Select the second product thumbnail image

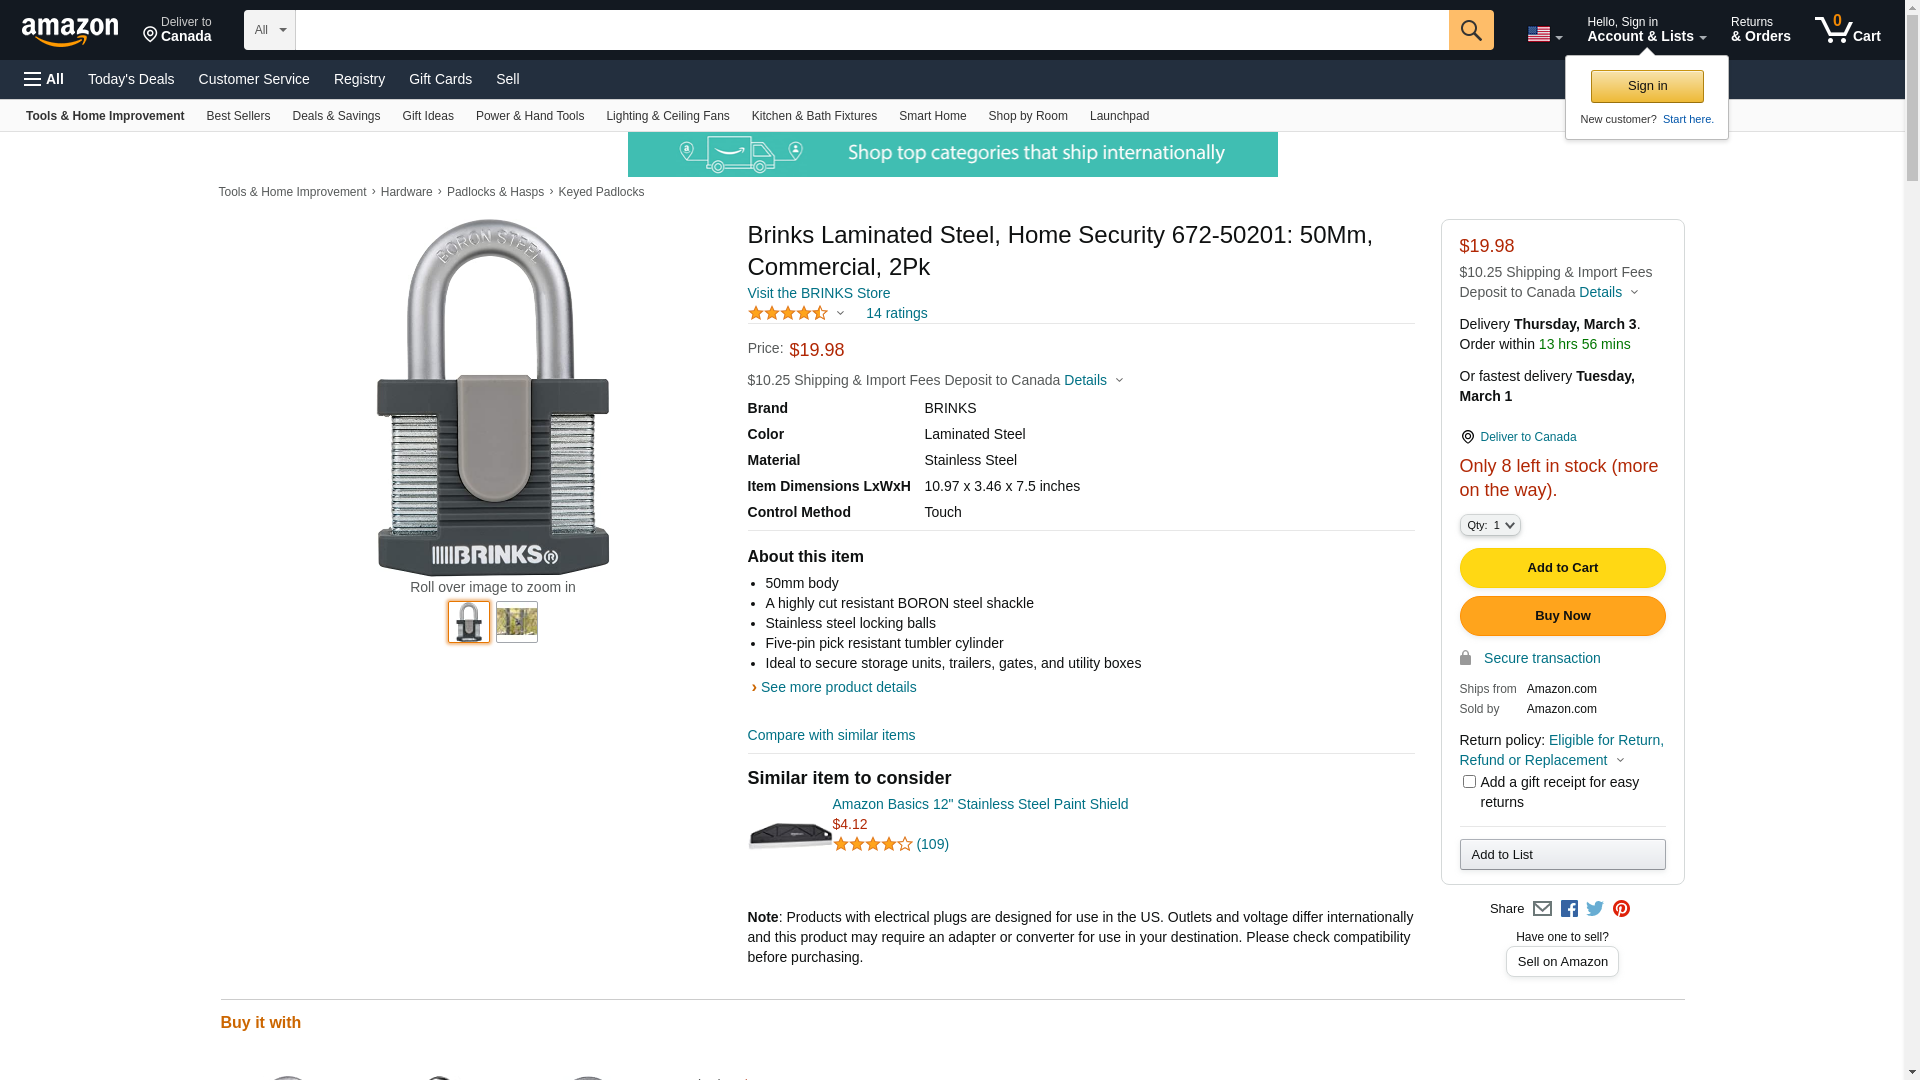pyautogui.click(x=517, y=622)
